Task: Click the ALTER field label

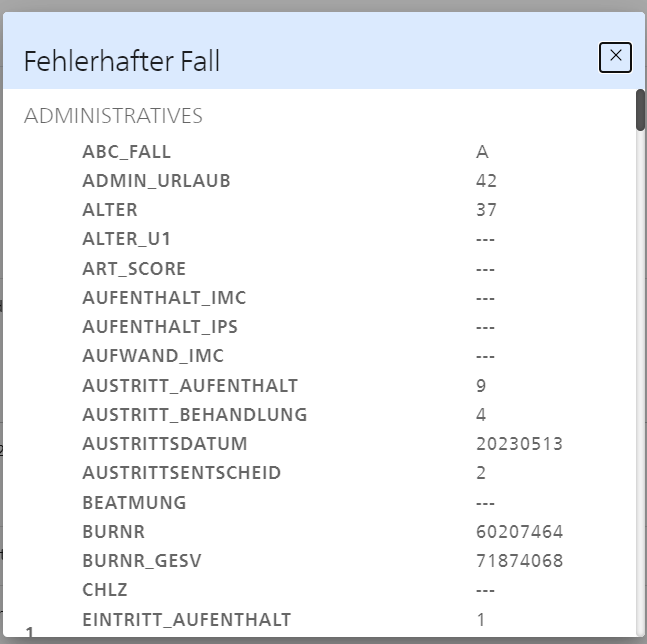Action: click(110, 210)
